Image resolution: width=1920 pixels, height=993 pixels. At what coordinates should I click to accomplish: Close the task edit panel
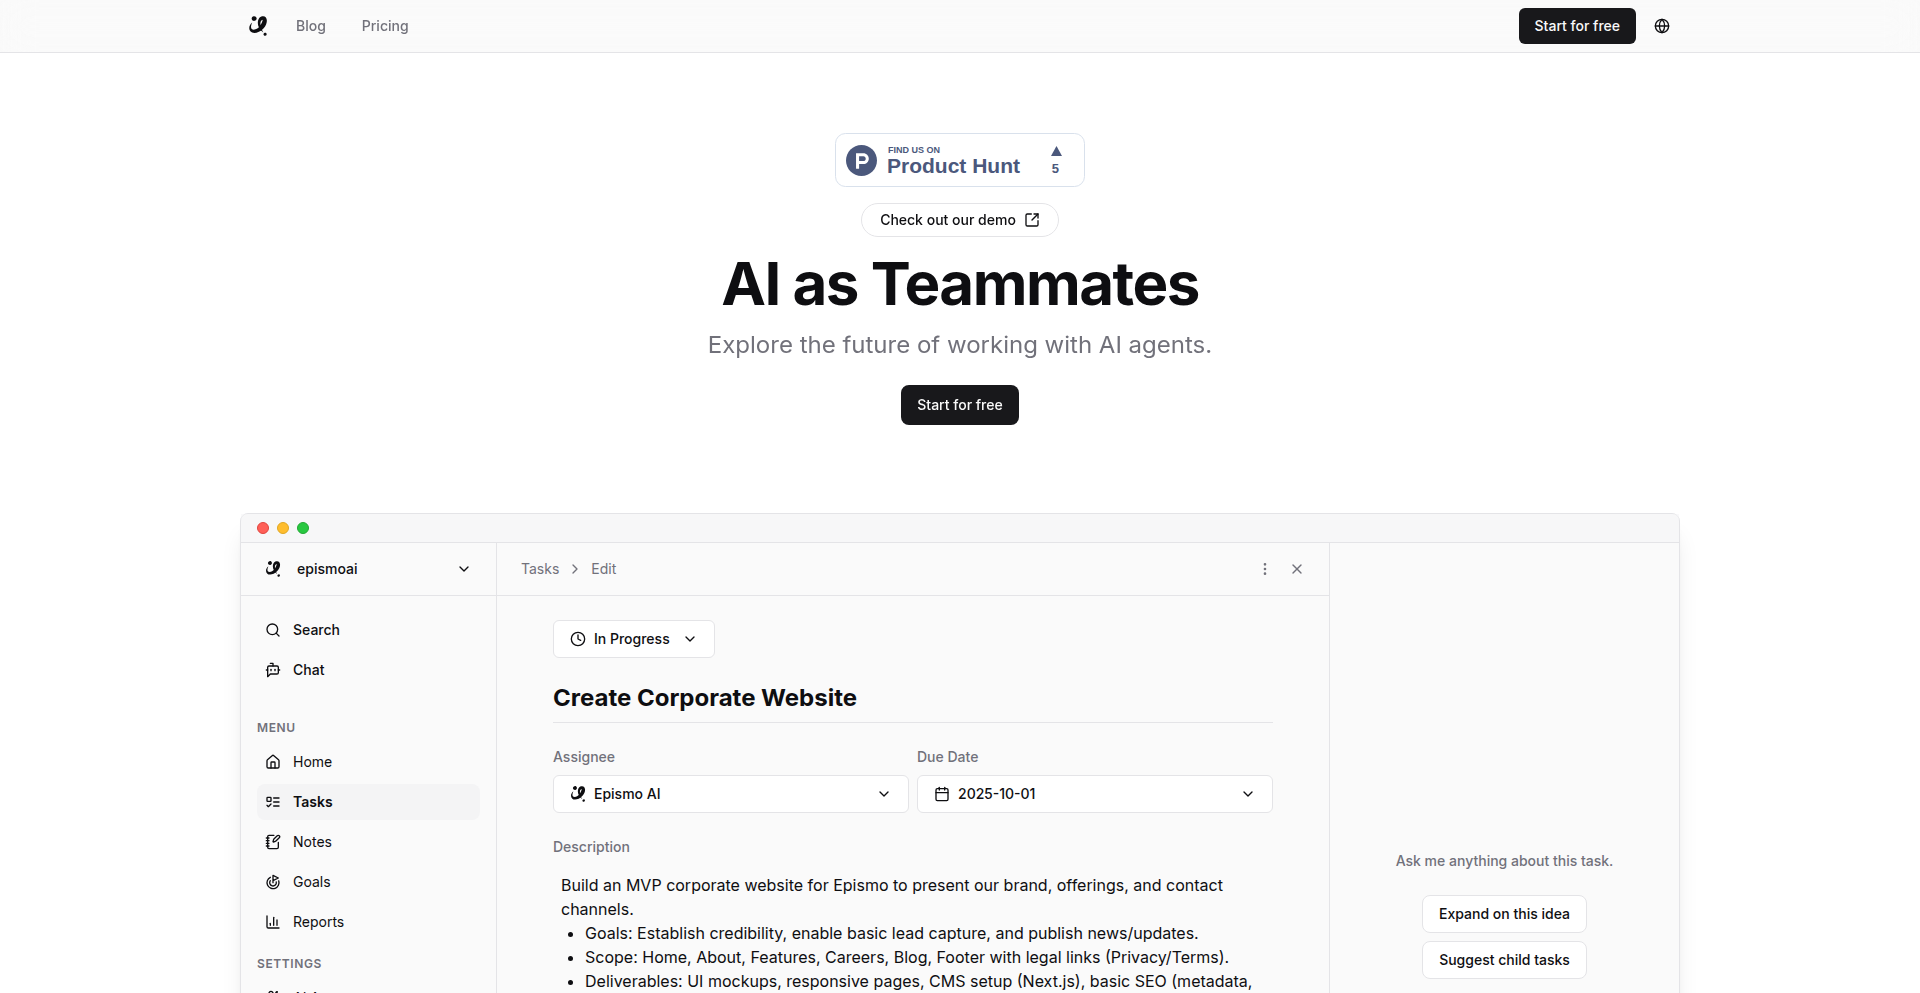click(1297, 569)
